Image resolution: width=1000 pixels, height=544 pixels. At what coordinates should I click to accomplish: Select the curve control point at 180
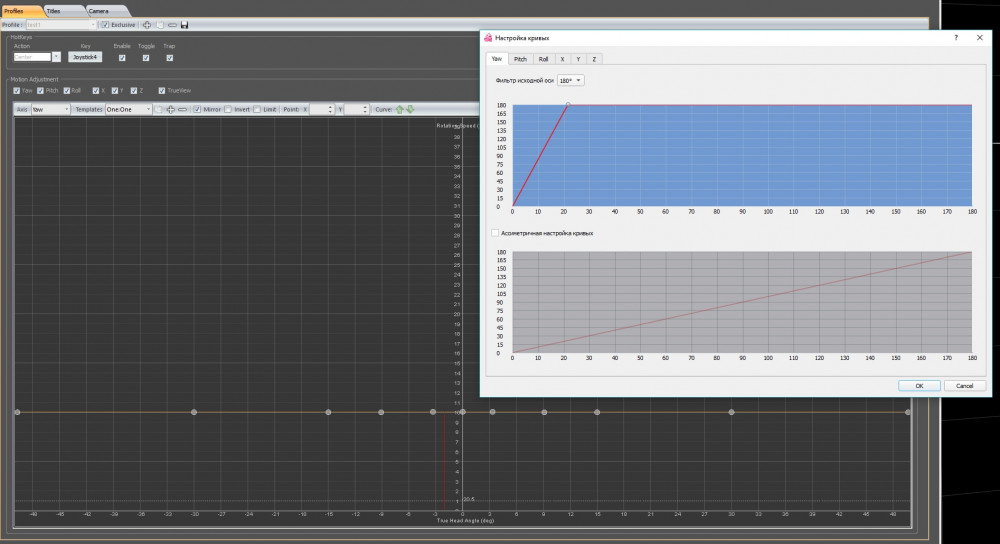[x=568, y=104]
